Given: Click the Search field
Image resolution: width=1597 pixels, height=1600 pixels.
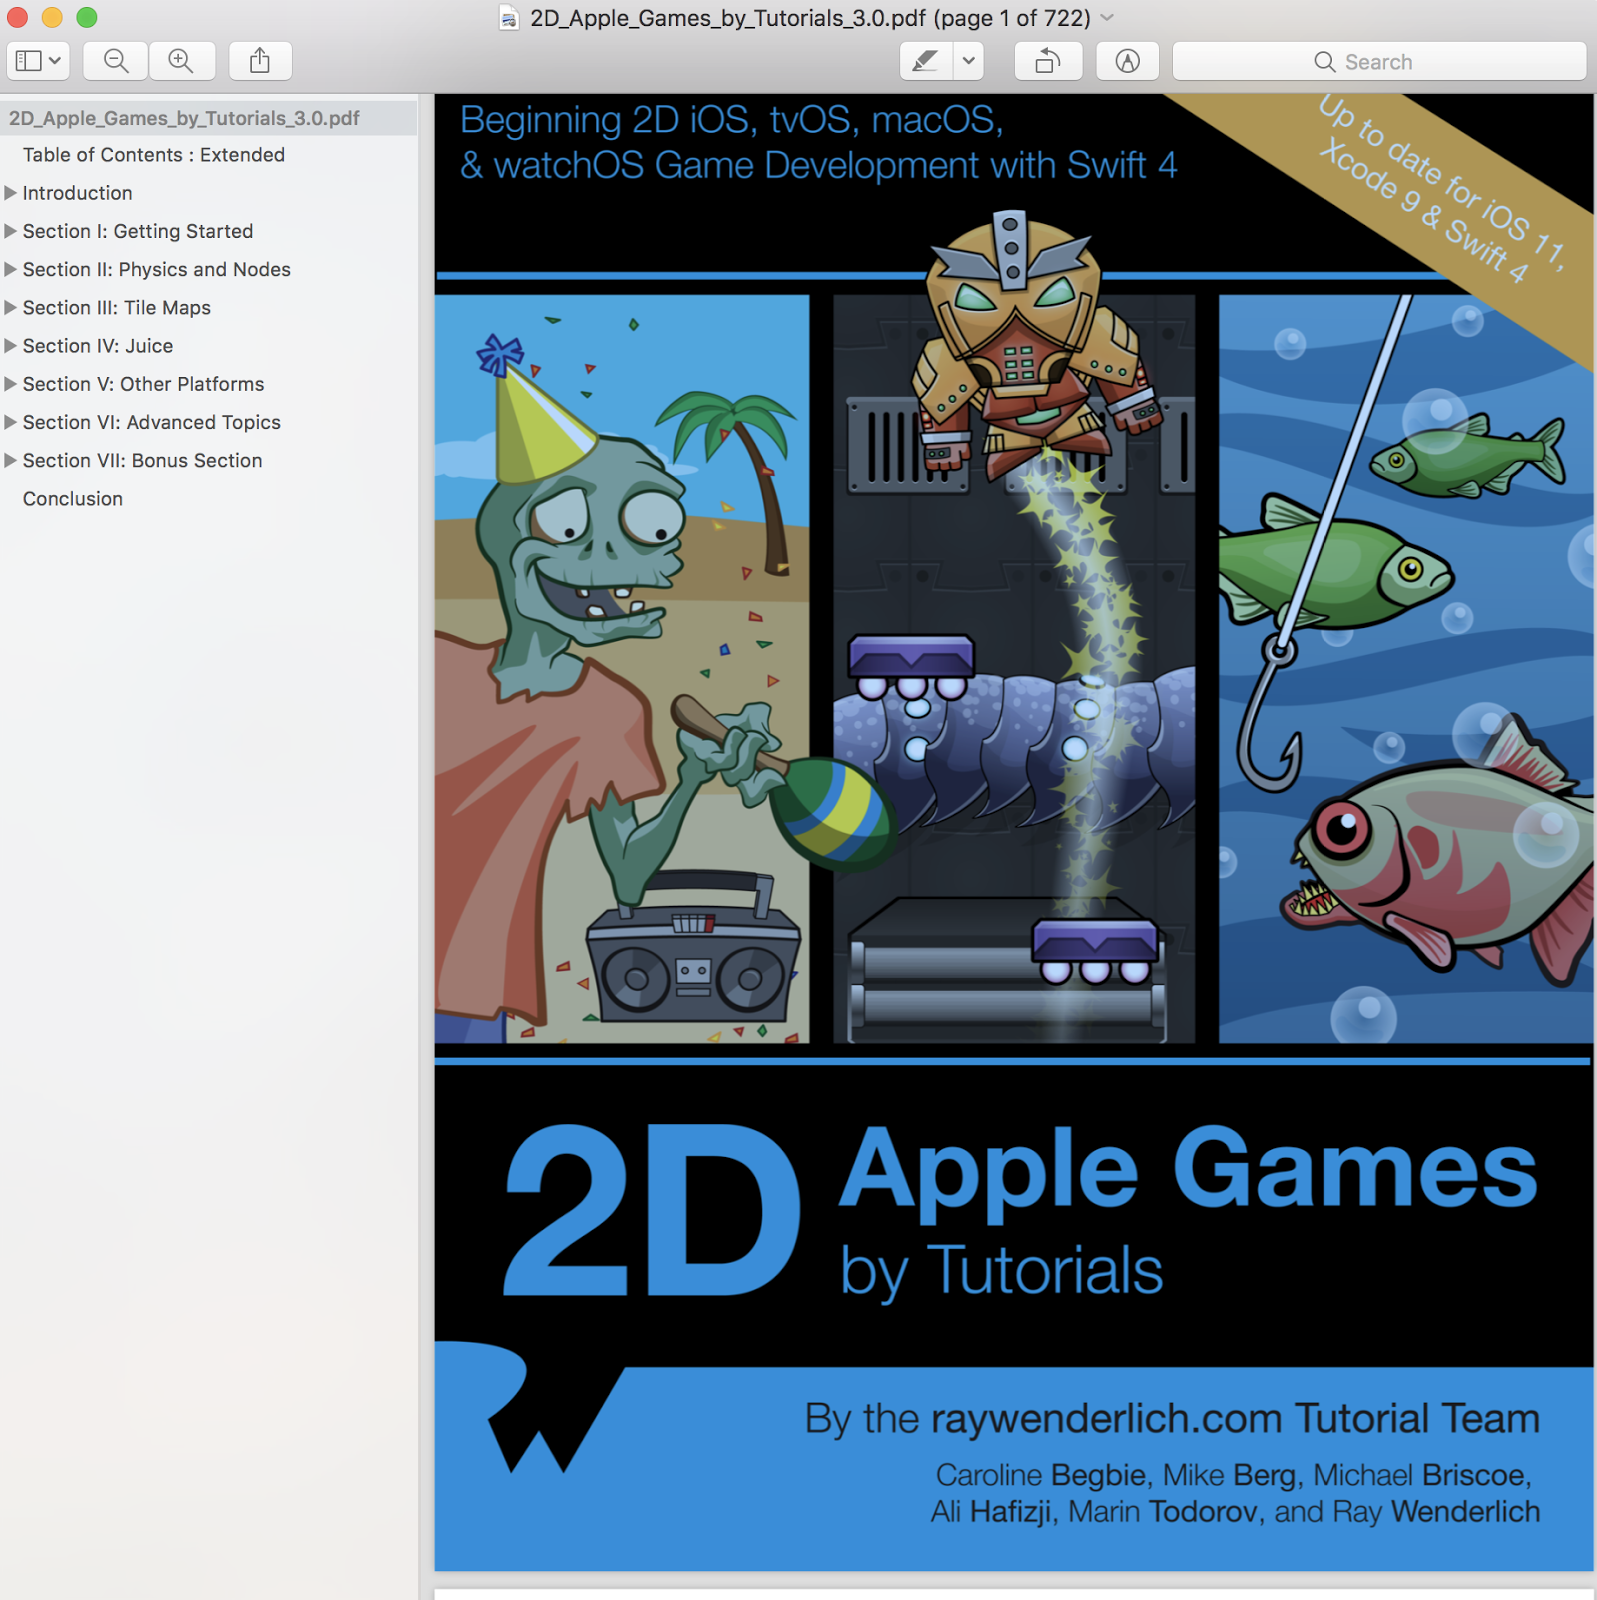Looking at the screenshot, I should tap(1379, 61).
